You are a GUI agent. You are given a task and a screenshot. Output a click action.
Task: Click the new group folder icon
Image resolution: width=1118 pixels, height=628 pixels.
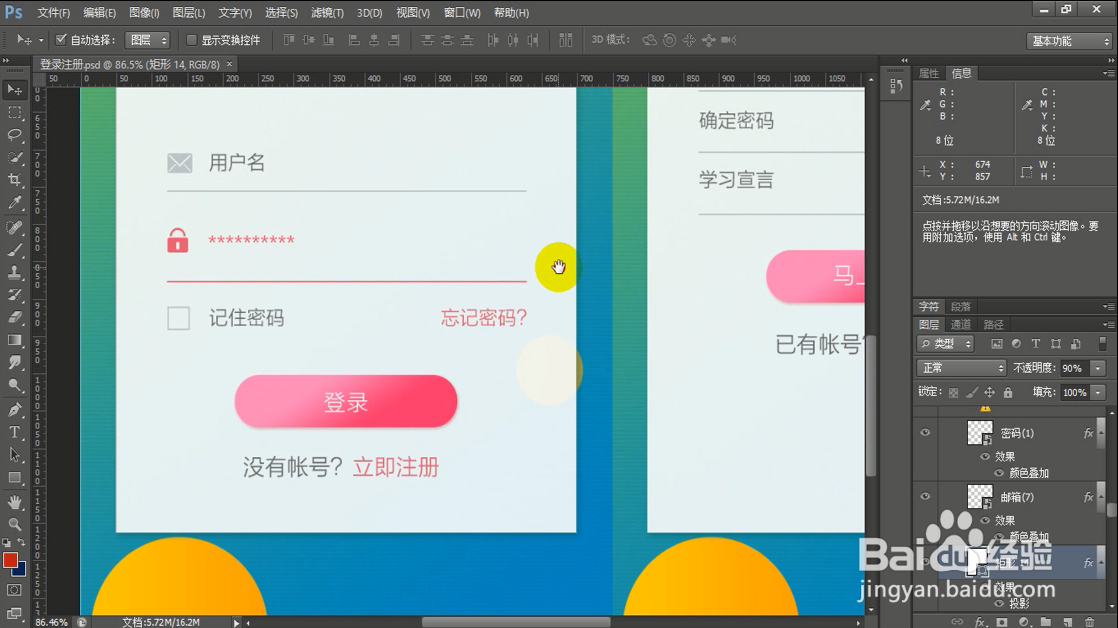(x=1045, y=622)
